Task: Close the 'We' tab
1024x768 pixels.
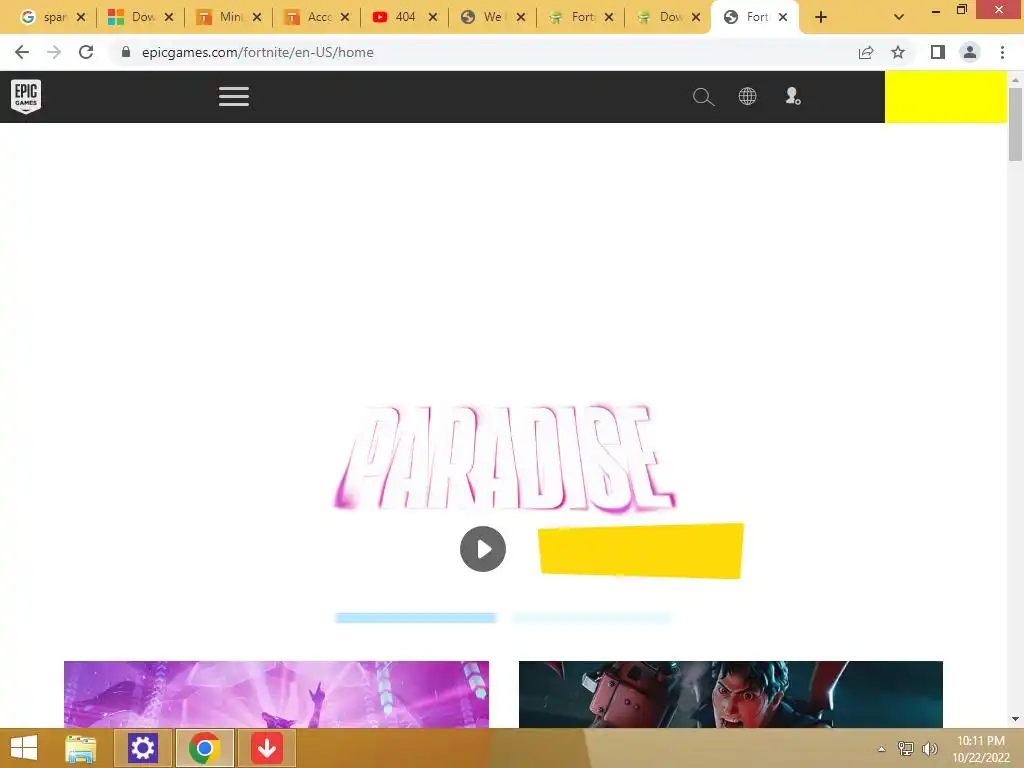Action: [x=521, y=17]
